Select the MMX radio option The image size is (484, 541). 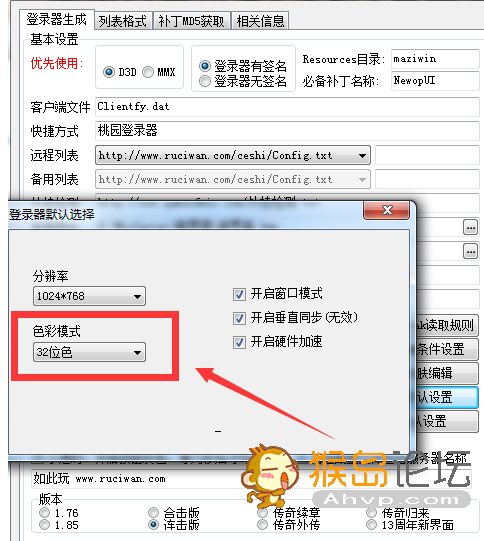[x=148, y=72]
